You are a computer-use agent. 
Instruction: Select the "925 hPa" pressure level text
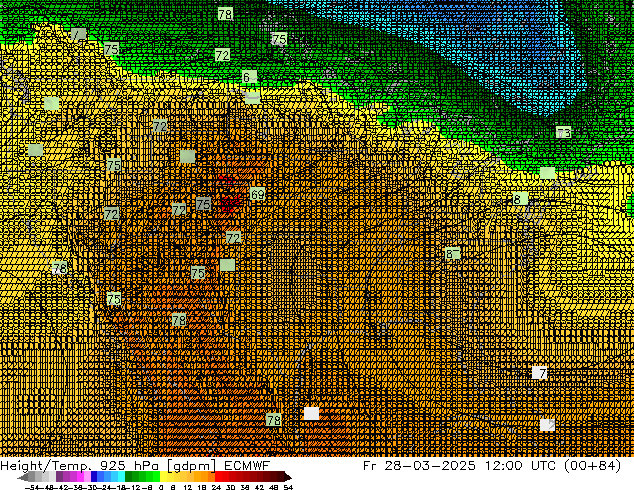pyautogui.click(x=129, y=466)
